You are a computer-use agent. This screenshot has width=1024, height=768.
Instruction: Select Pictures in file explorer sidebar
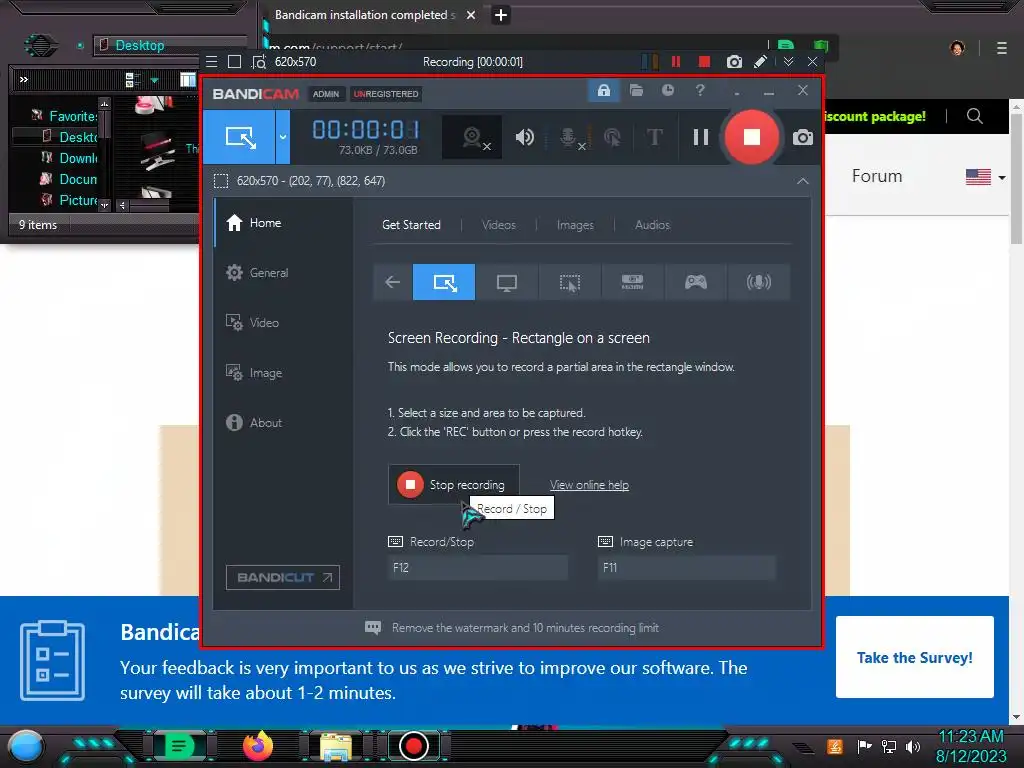pos(78,200)
